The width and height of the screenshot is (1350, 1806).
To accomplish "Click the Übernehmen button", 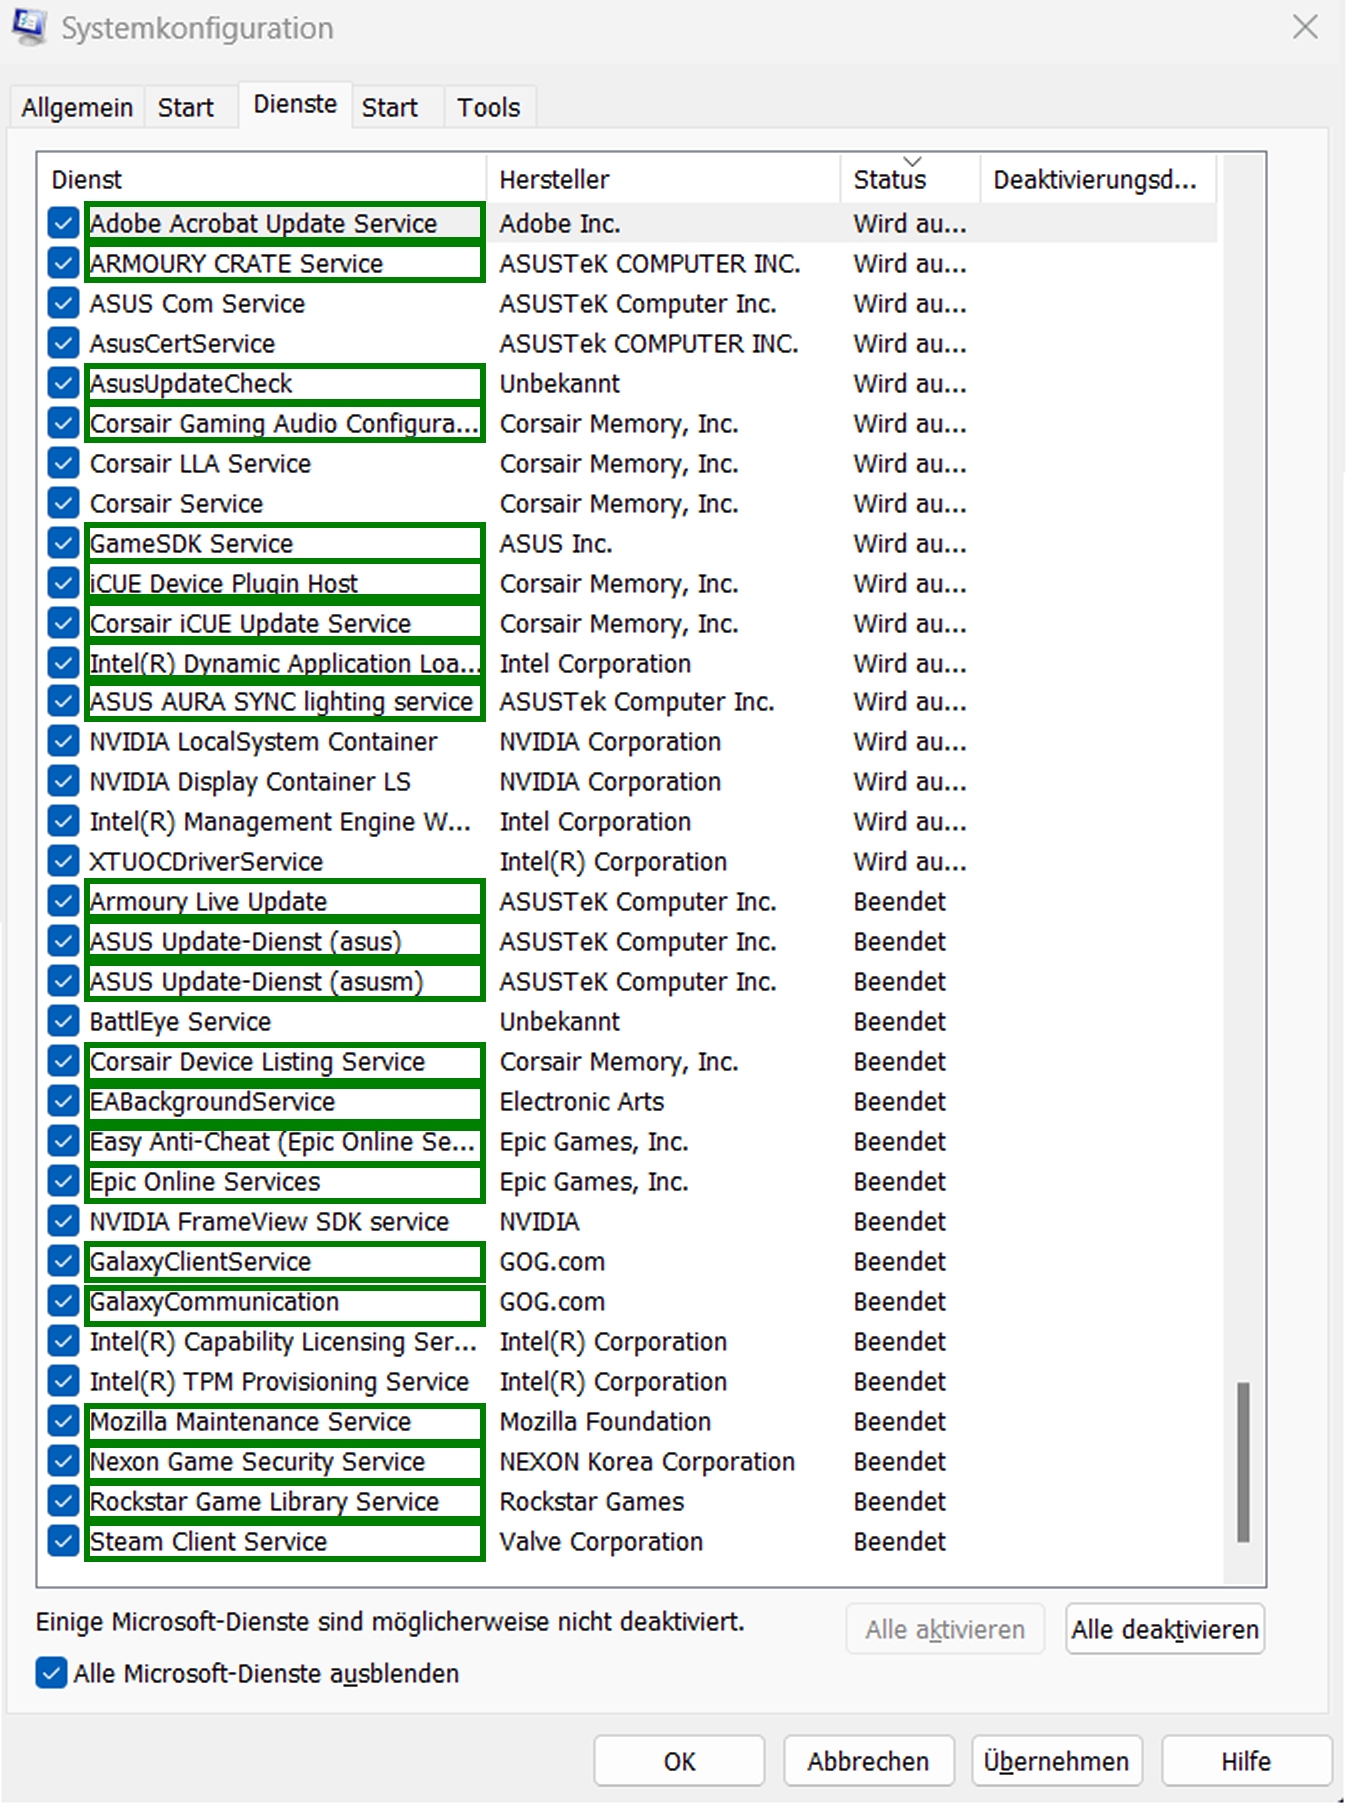I will point(1057,1761).
